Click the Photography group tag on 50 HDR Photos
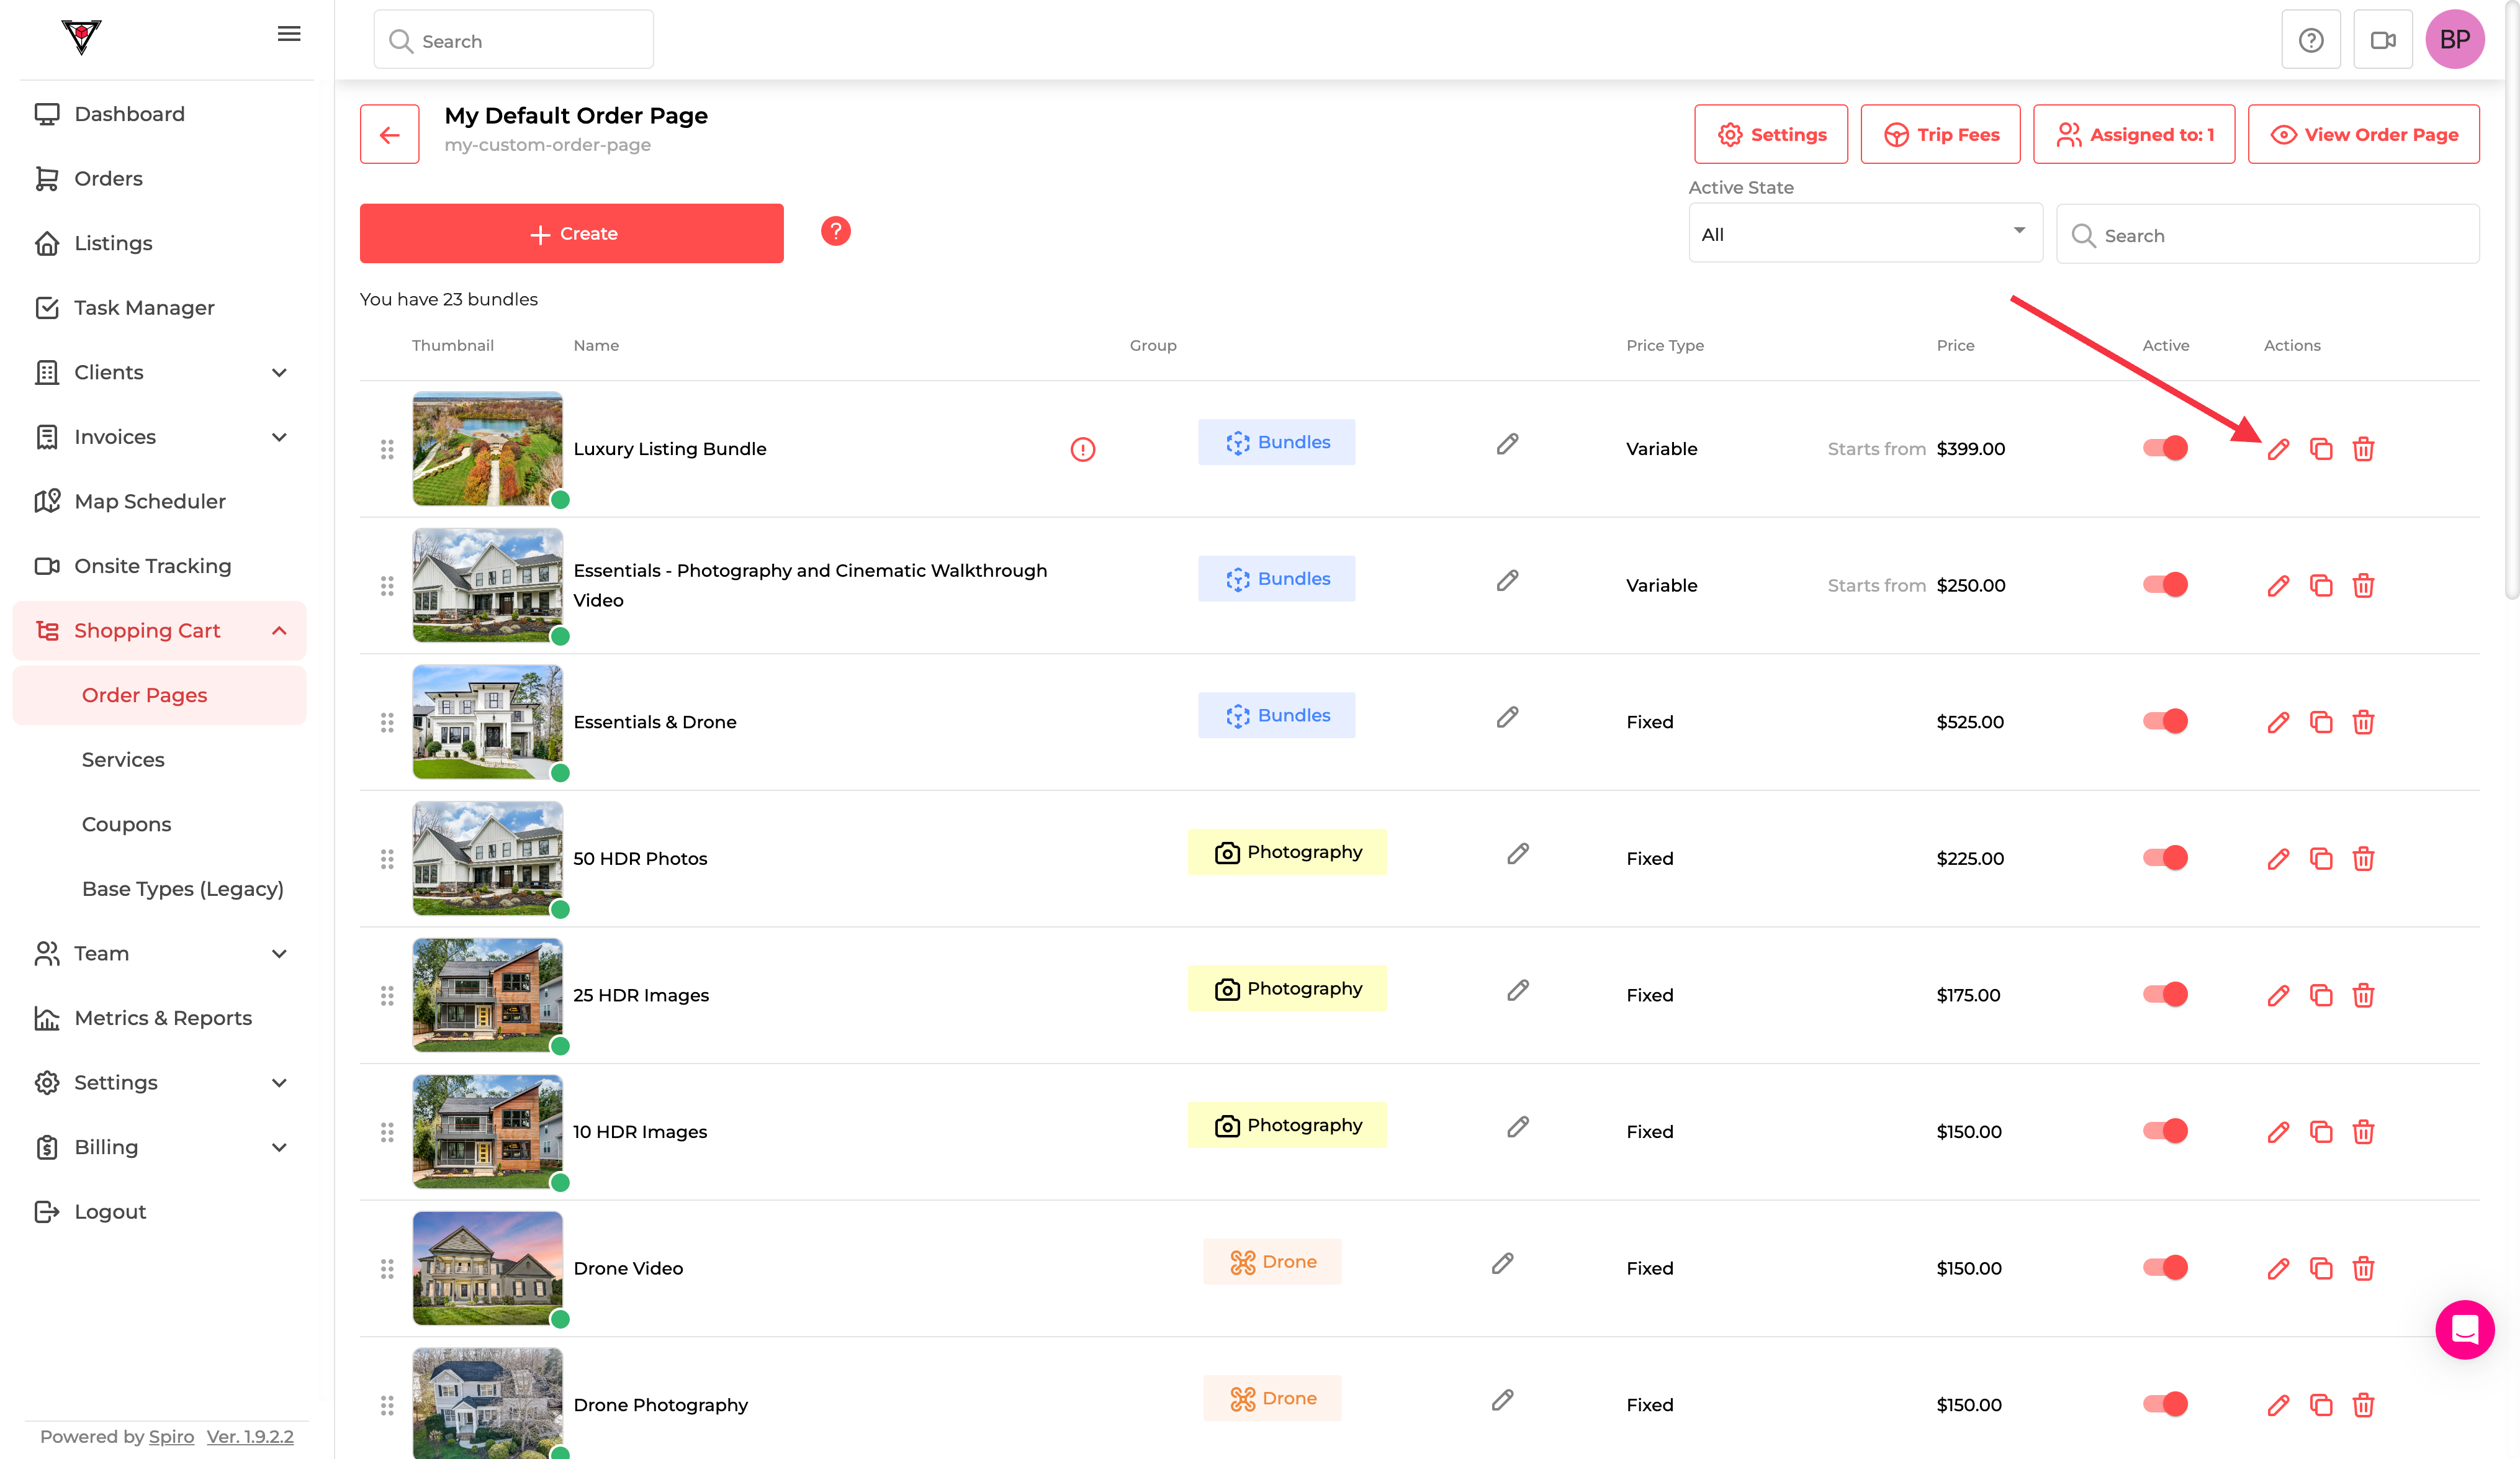This screenshot has width=2520, height=1459. [x=1287, y=852]
